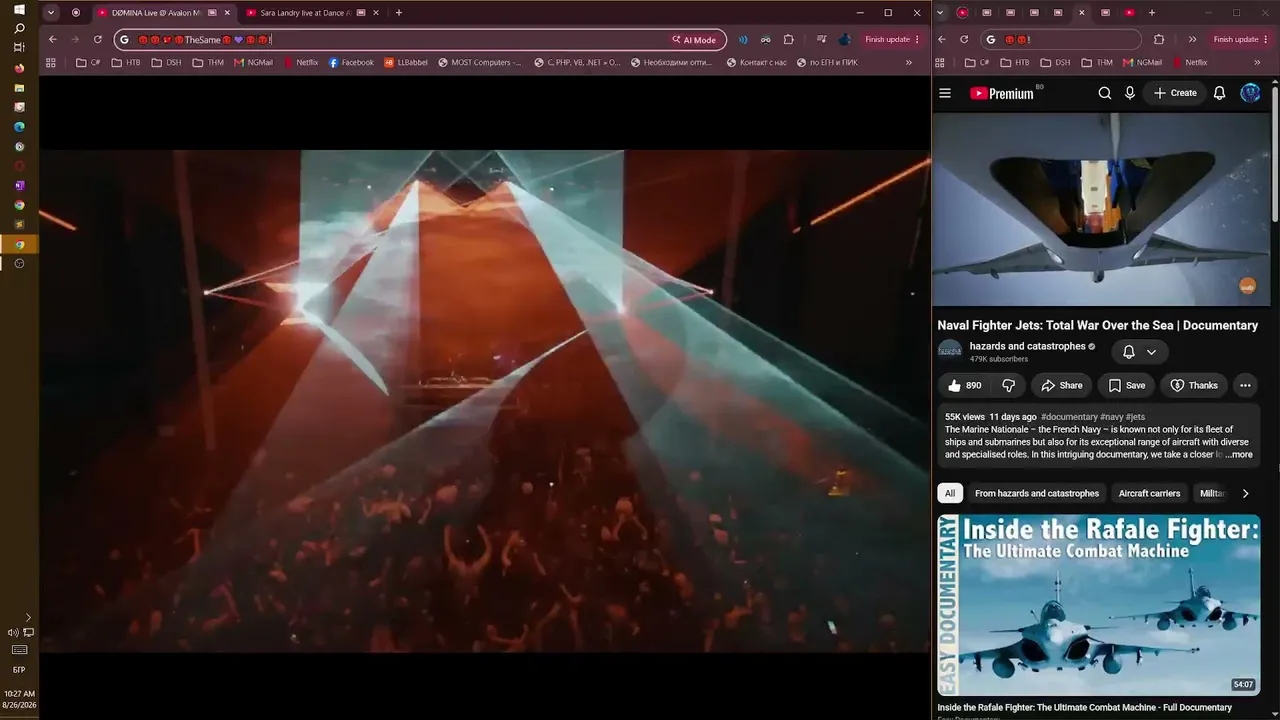Open YouTube notifications bell
The image size is (1280, 720).
coord(1220,93)
